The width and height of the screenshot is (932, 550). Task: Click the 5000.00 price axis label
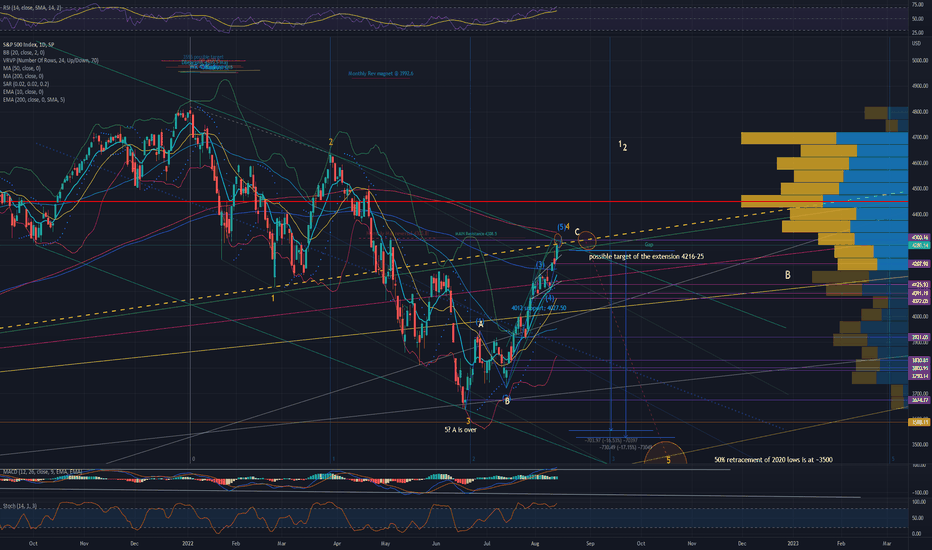919,60
